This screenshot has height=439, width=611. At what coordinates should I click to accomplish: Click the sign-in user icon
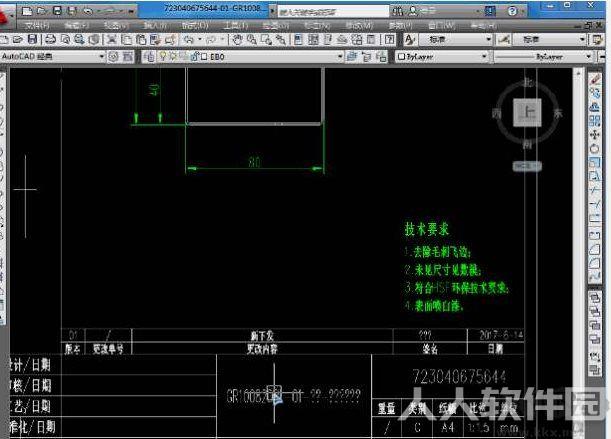[x=413, y=11]
